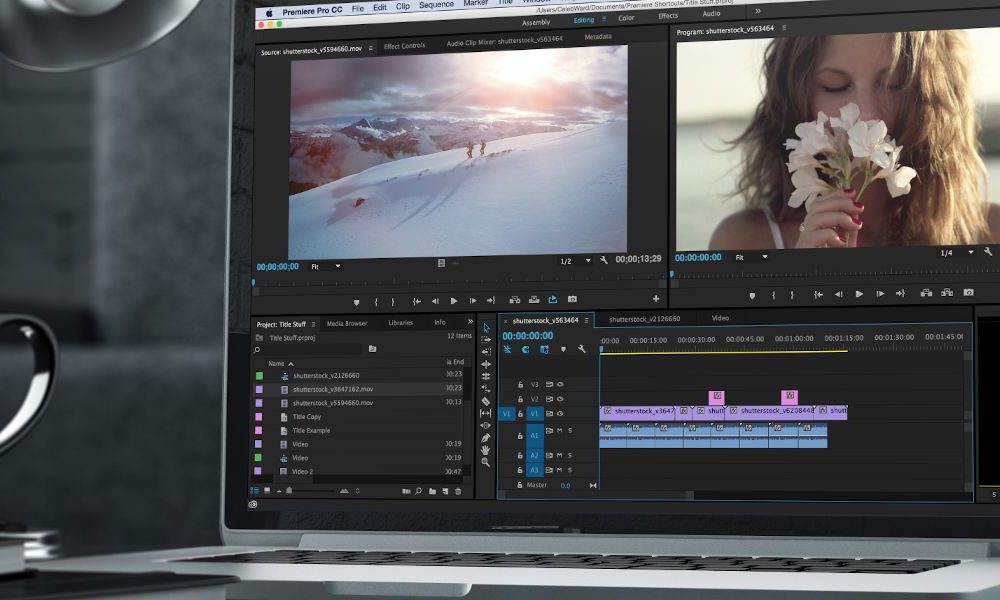Open the File menu
1000x600 pixels.
358,8
